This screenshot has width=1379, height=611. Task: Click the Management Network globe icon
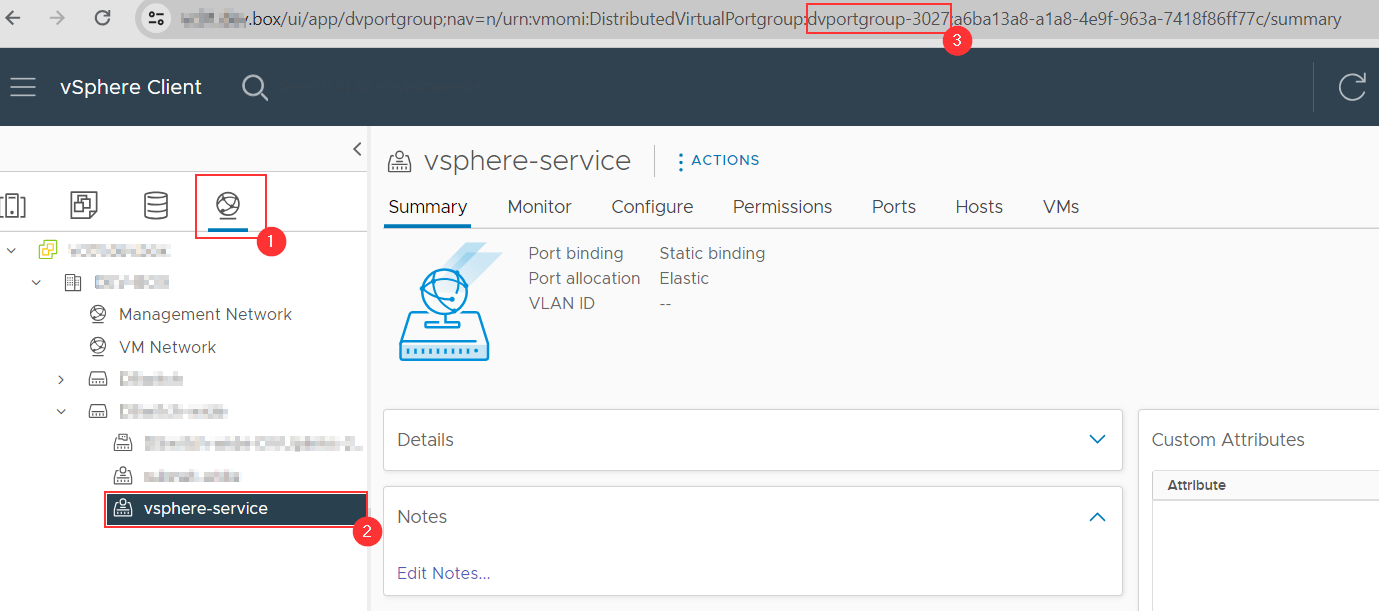[x=98, y=314]
